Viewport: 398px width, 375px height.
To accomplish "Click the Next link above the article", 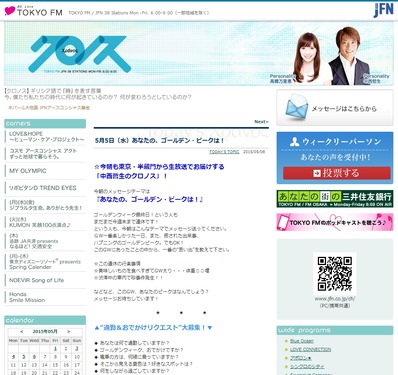I will (261, 122).
